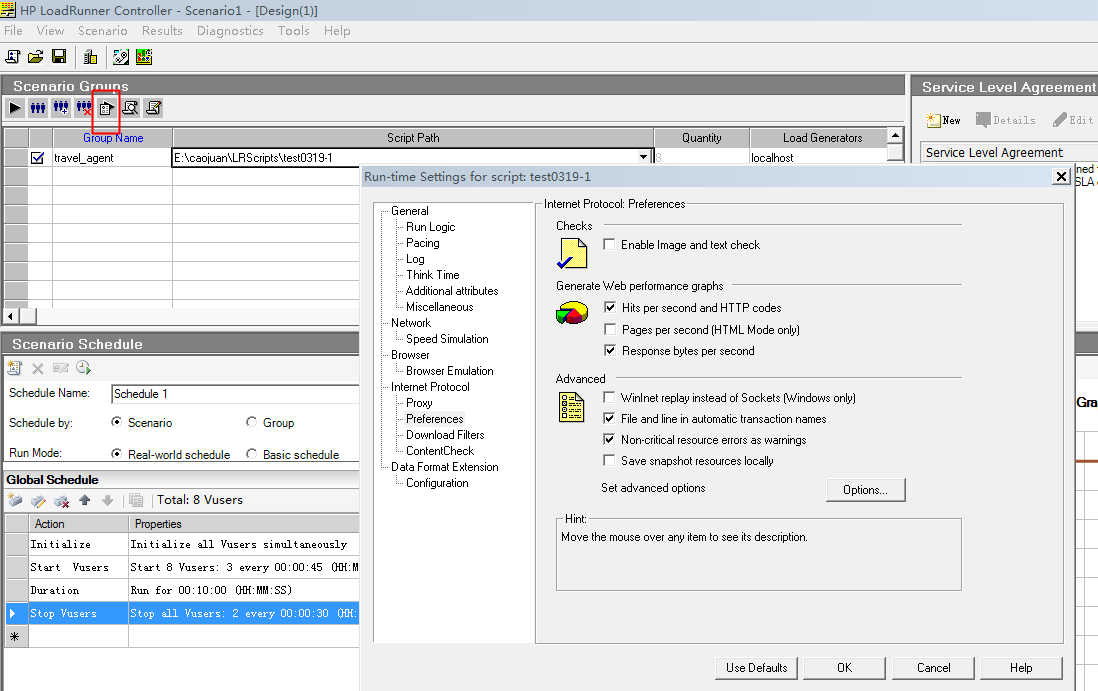Image resolution: width=1098 pixels, height=691 pixels.
Task: Click OK in Run-time Settings
Action: [x=845, y=668]
